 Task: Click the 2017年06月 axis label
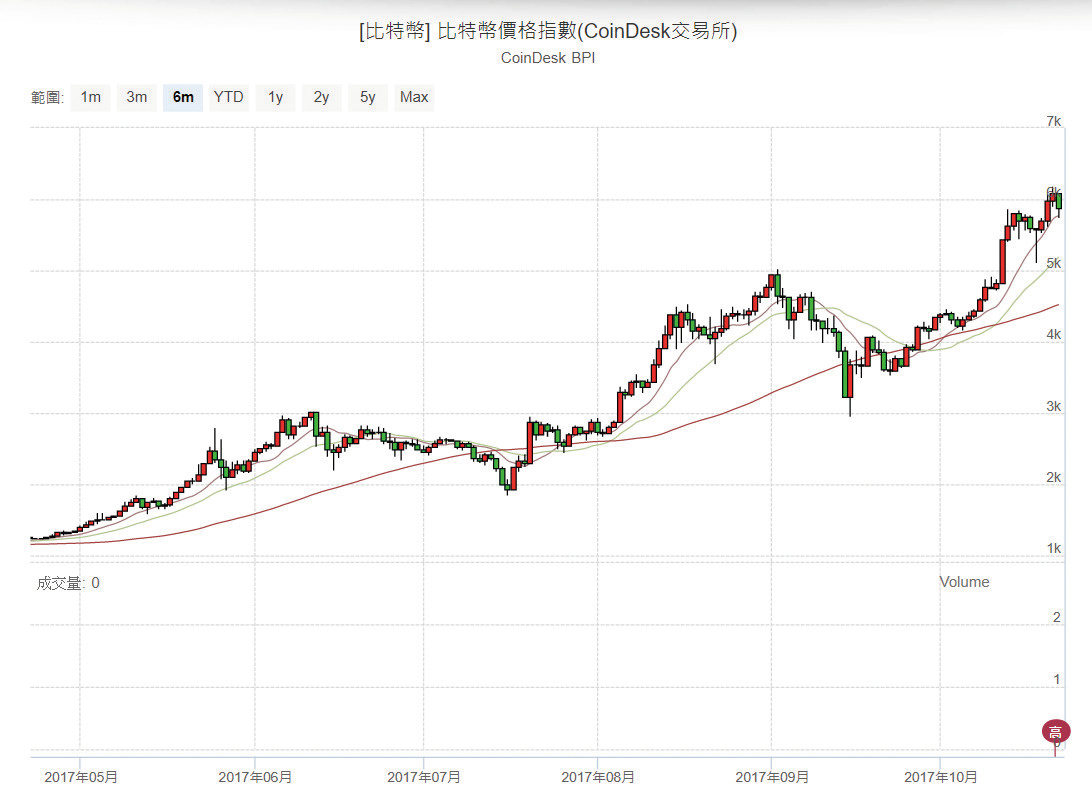(x=255, y=776)
